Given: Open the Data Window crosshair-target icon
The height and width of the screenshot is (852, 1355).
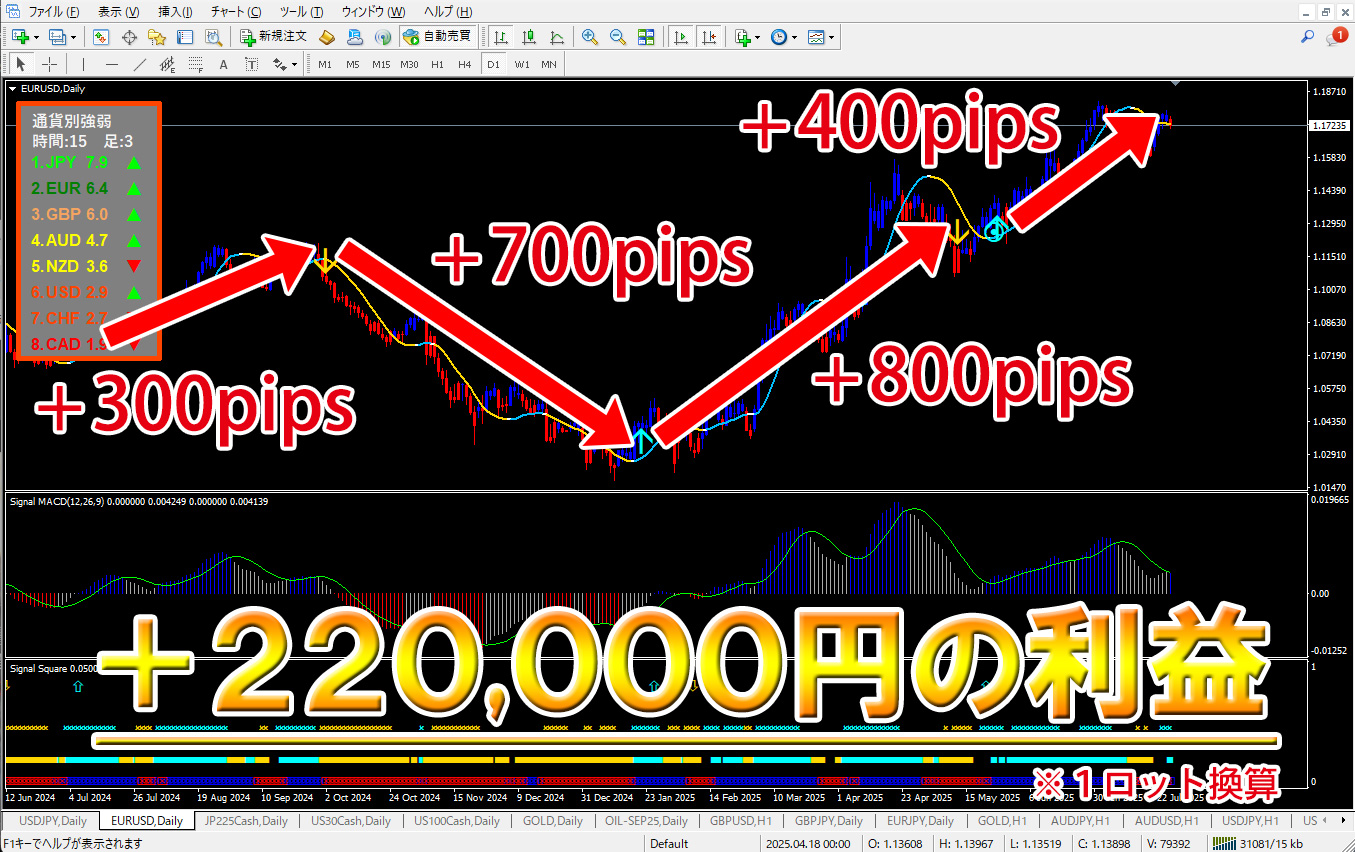Looking at the screenshot, I should tap(129, 37).
